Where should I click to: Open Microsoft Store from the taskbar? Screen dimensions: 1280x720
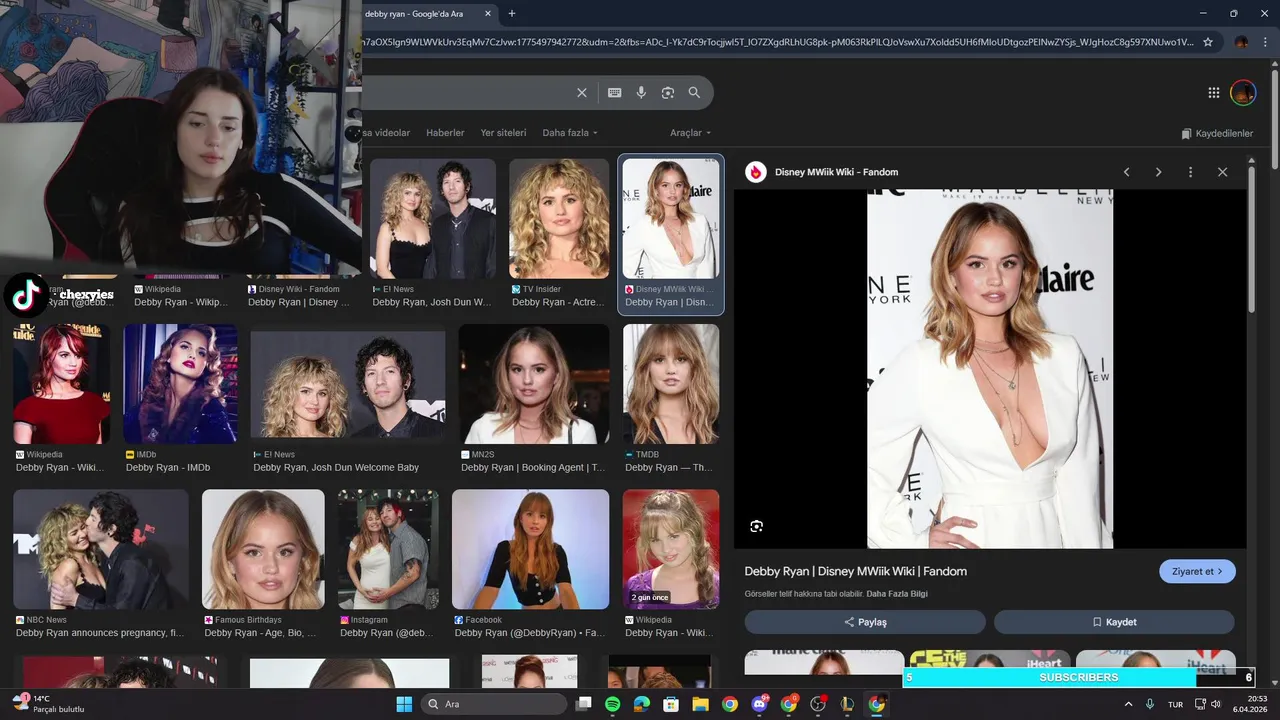[x=671, y=704]
